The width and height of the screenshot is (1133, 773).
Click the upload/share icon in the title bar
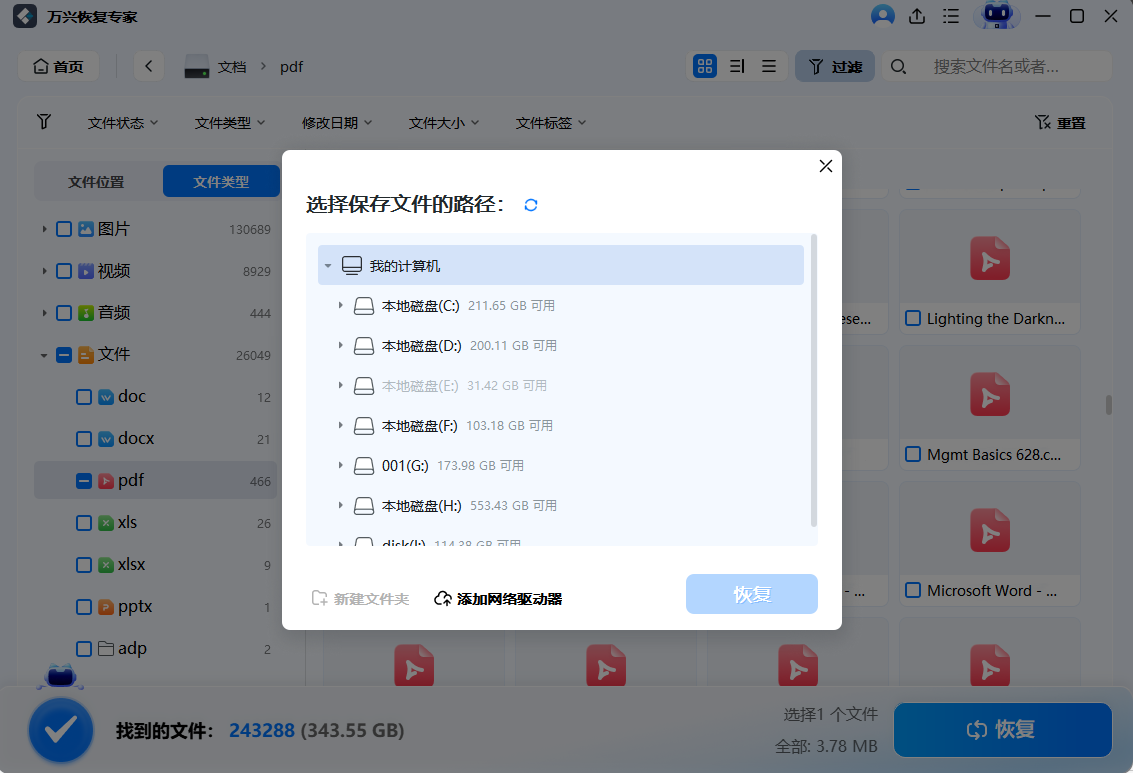(916, 16)
